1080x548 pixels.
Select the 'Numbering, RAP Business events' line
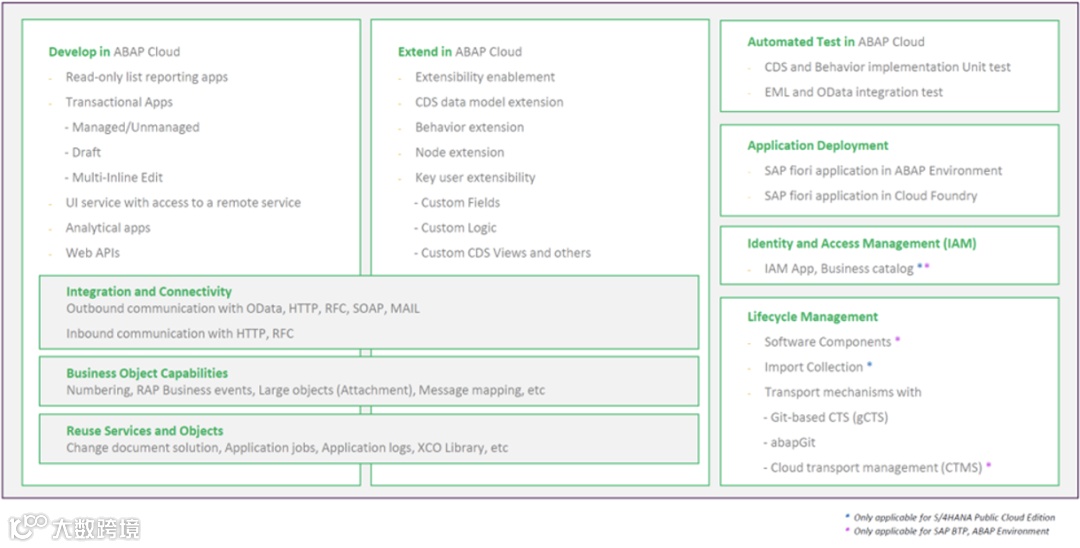[x=305, y=390]
